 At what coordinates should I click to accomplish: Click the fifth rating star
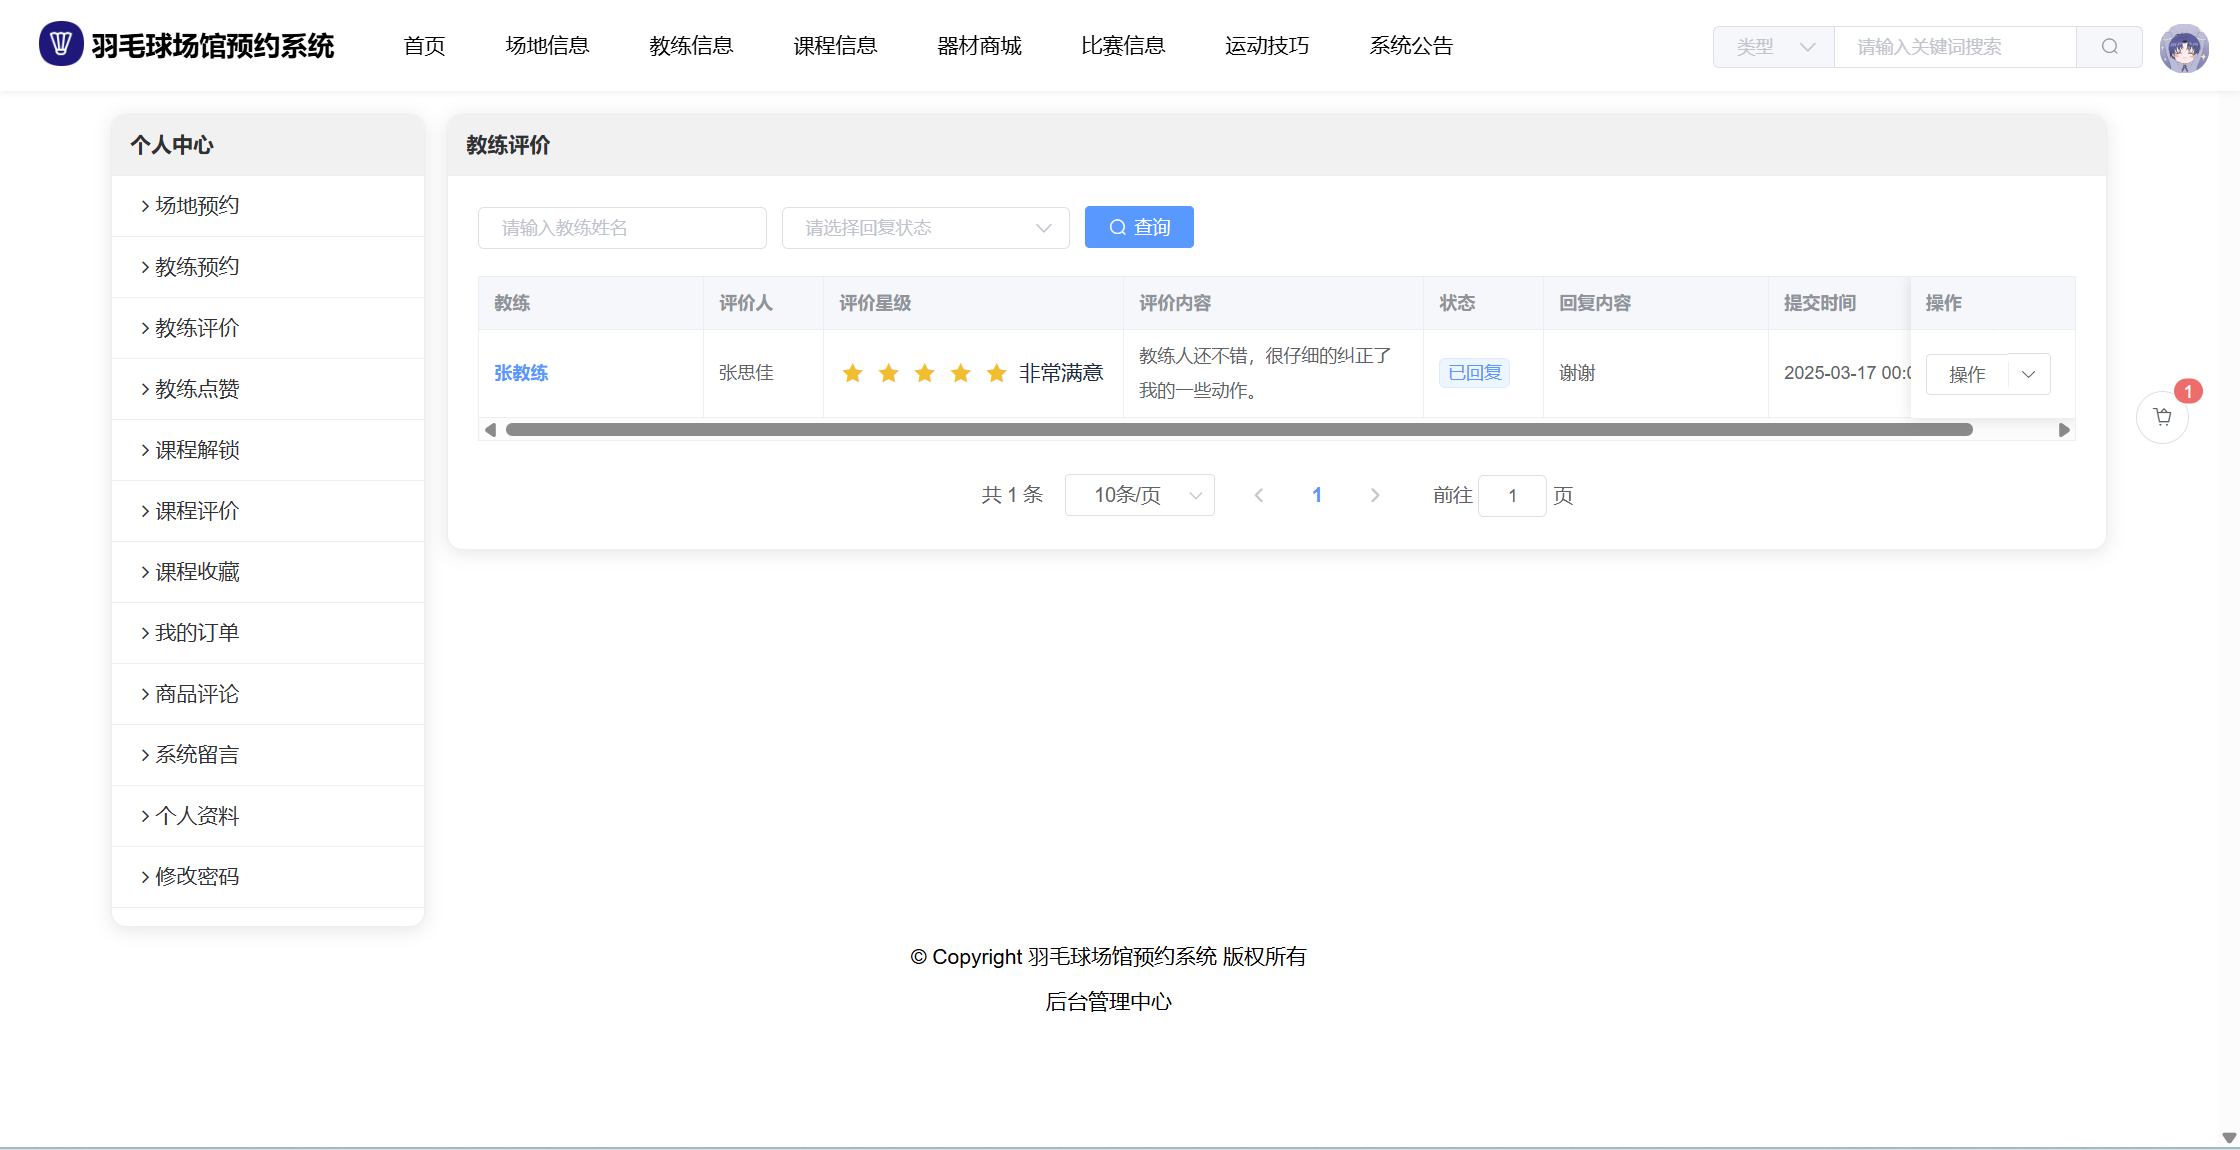tap(996, 373)
